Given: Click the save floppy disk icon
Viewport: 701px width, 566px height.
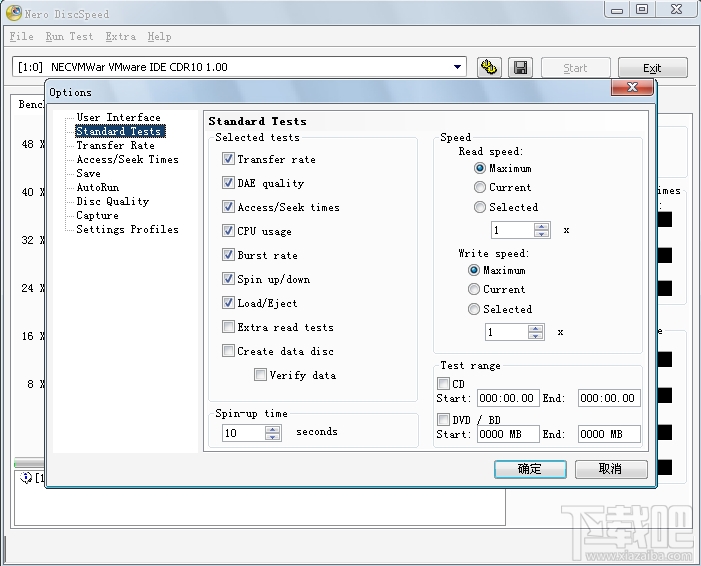Looking at the screenshot, I should point(520,68).
